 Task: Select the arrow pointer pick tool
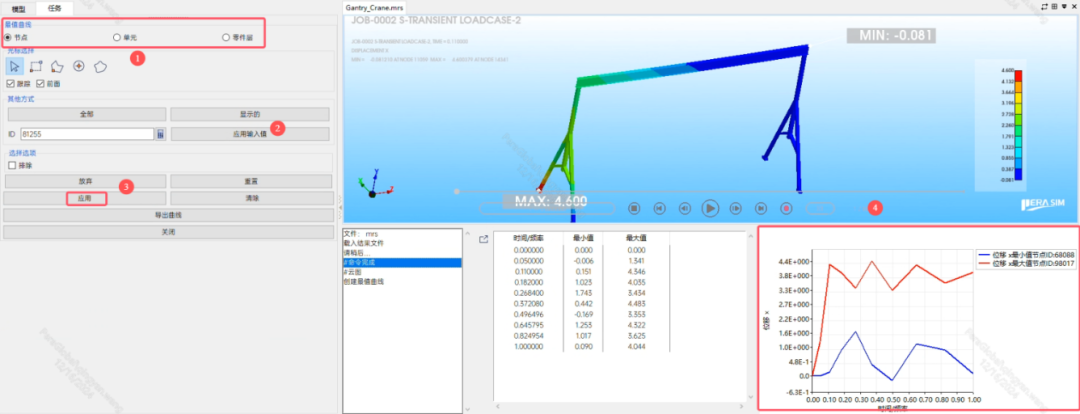[15, 66]
